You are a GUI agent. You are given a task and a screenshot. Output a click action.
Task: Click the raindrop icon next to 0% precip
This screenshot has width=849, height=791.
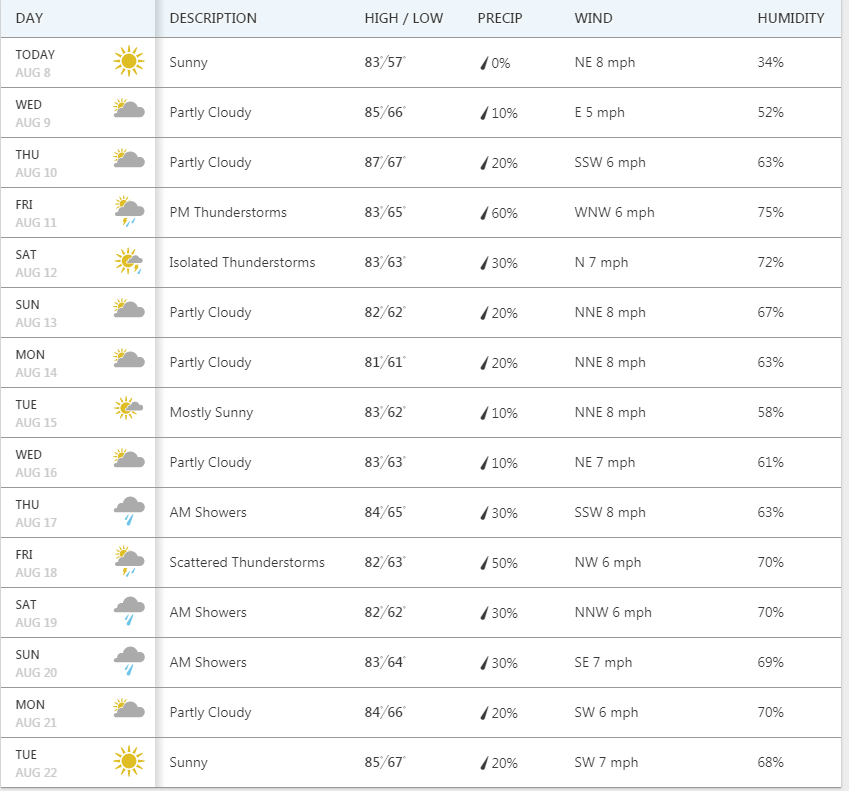485,63
